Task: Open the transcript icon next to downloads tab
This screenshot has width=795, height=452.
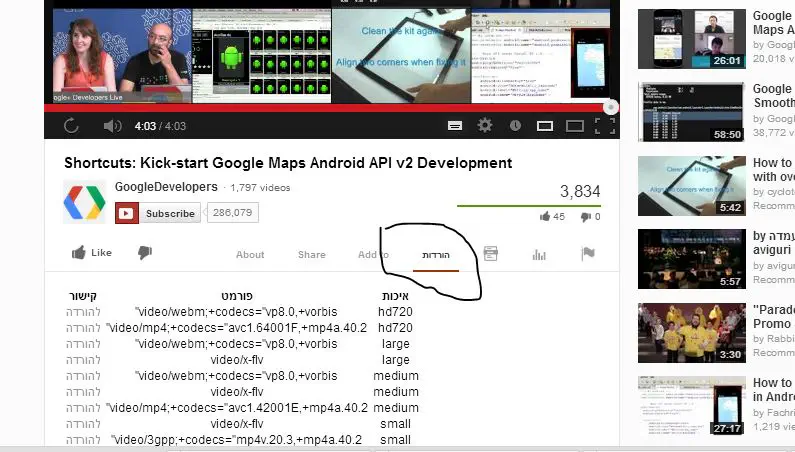Action: pos(491,255)
